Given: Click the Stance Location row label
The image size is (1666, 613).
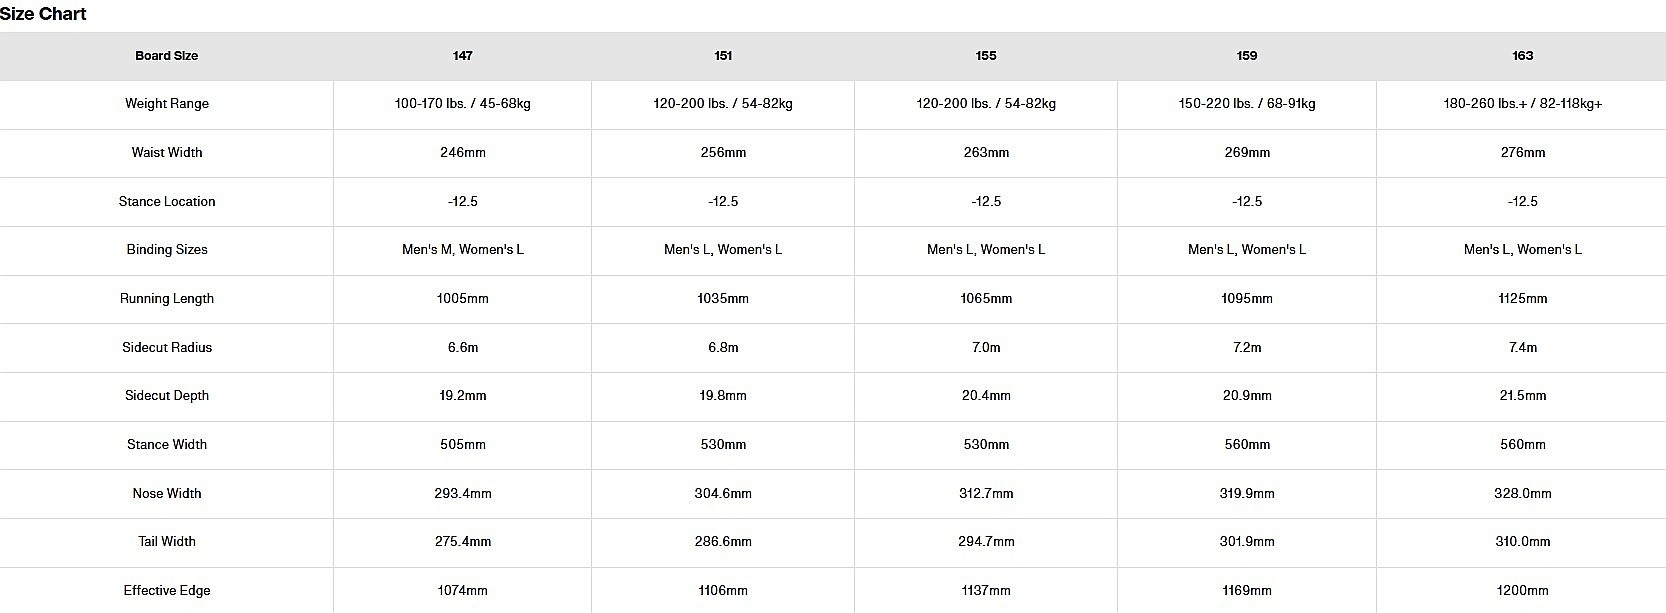Looking at the screenshot, I should [x=167, y=202].
